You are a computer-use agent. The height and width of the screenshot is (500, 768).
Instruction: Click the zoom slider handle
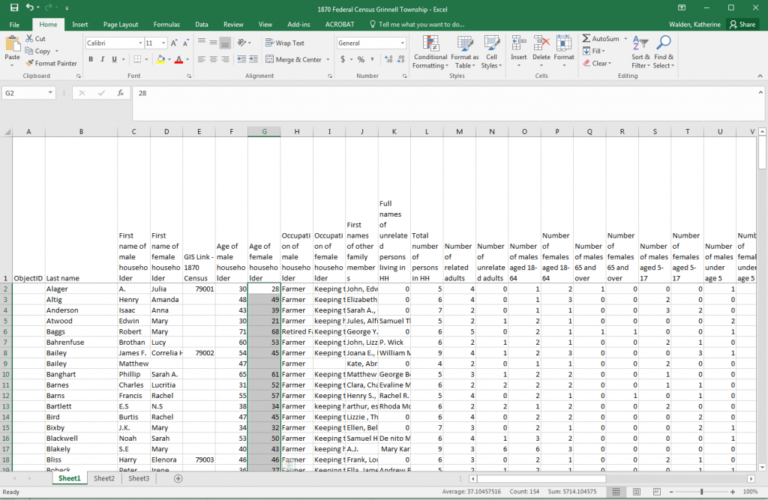pos(701,492)
